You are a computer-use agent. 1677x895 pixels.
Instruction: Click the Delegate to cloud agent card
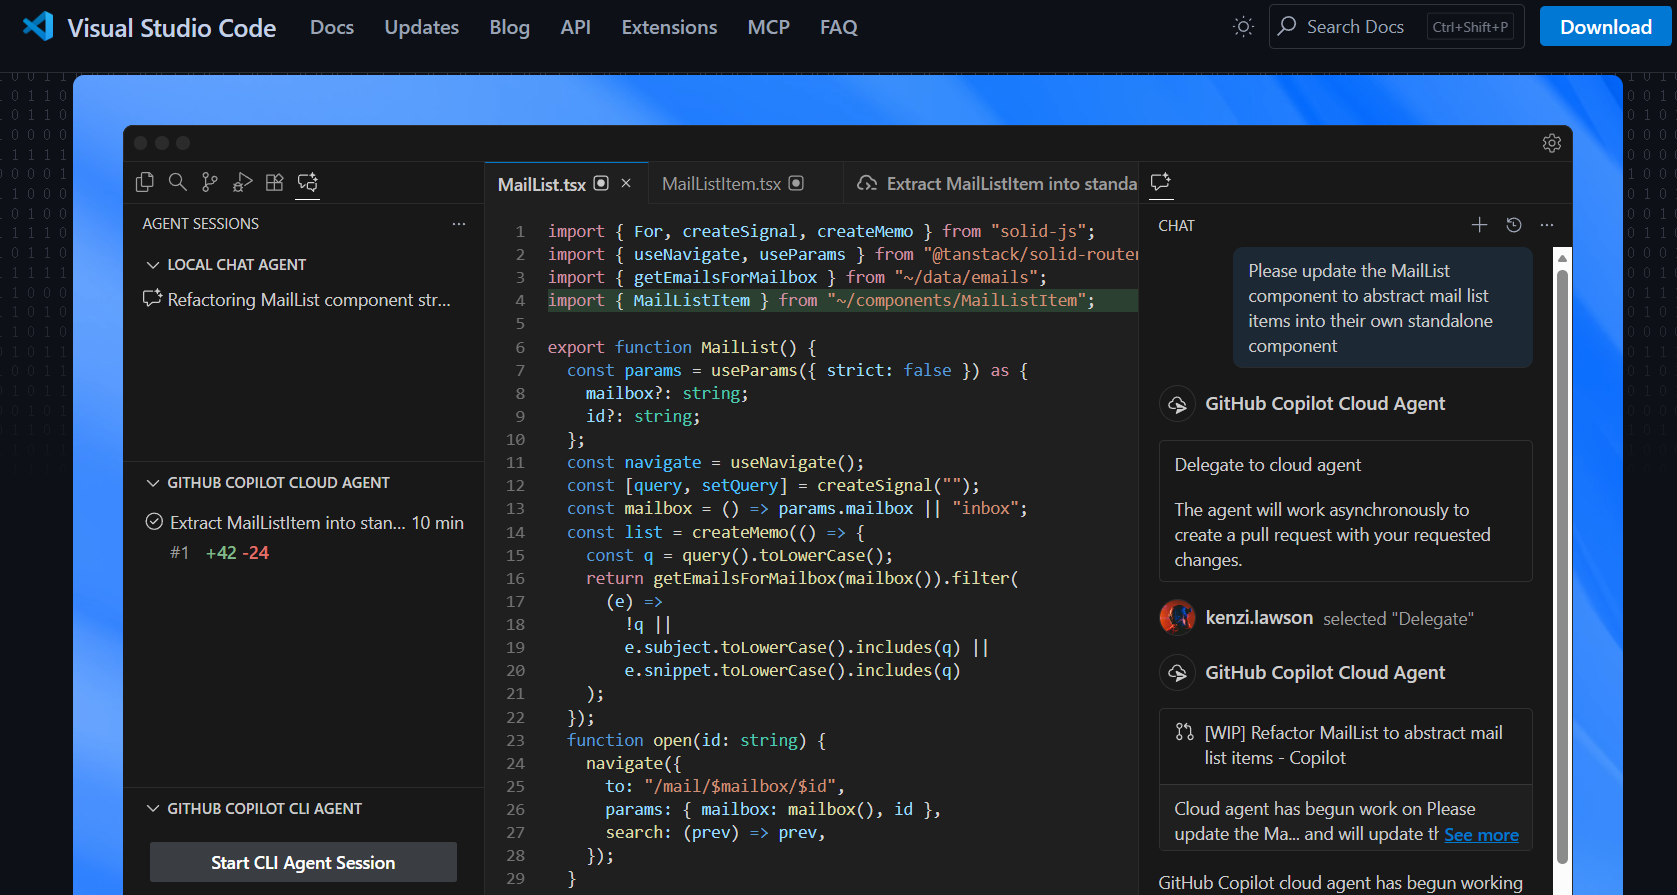(x=1345, y=511)
